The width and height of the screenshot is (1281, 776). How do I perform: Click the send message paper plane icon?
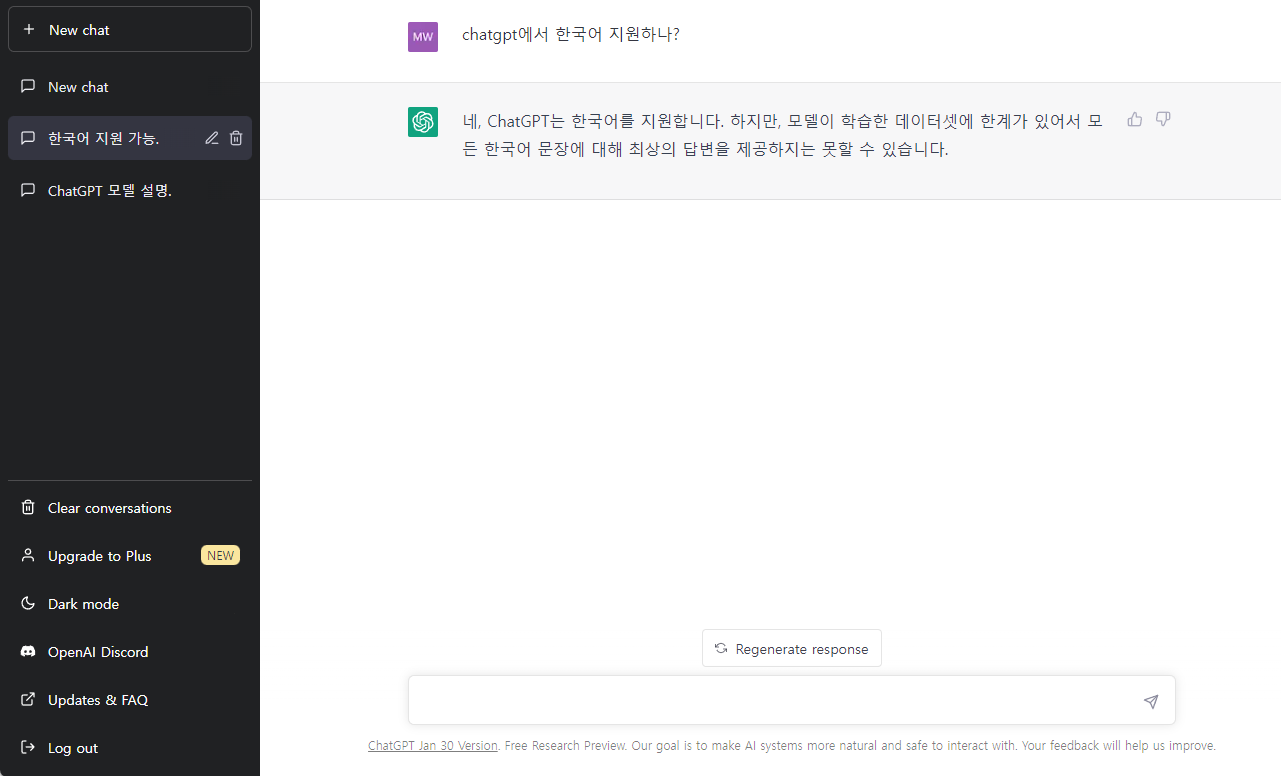[1151, 702]
